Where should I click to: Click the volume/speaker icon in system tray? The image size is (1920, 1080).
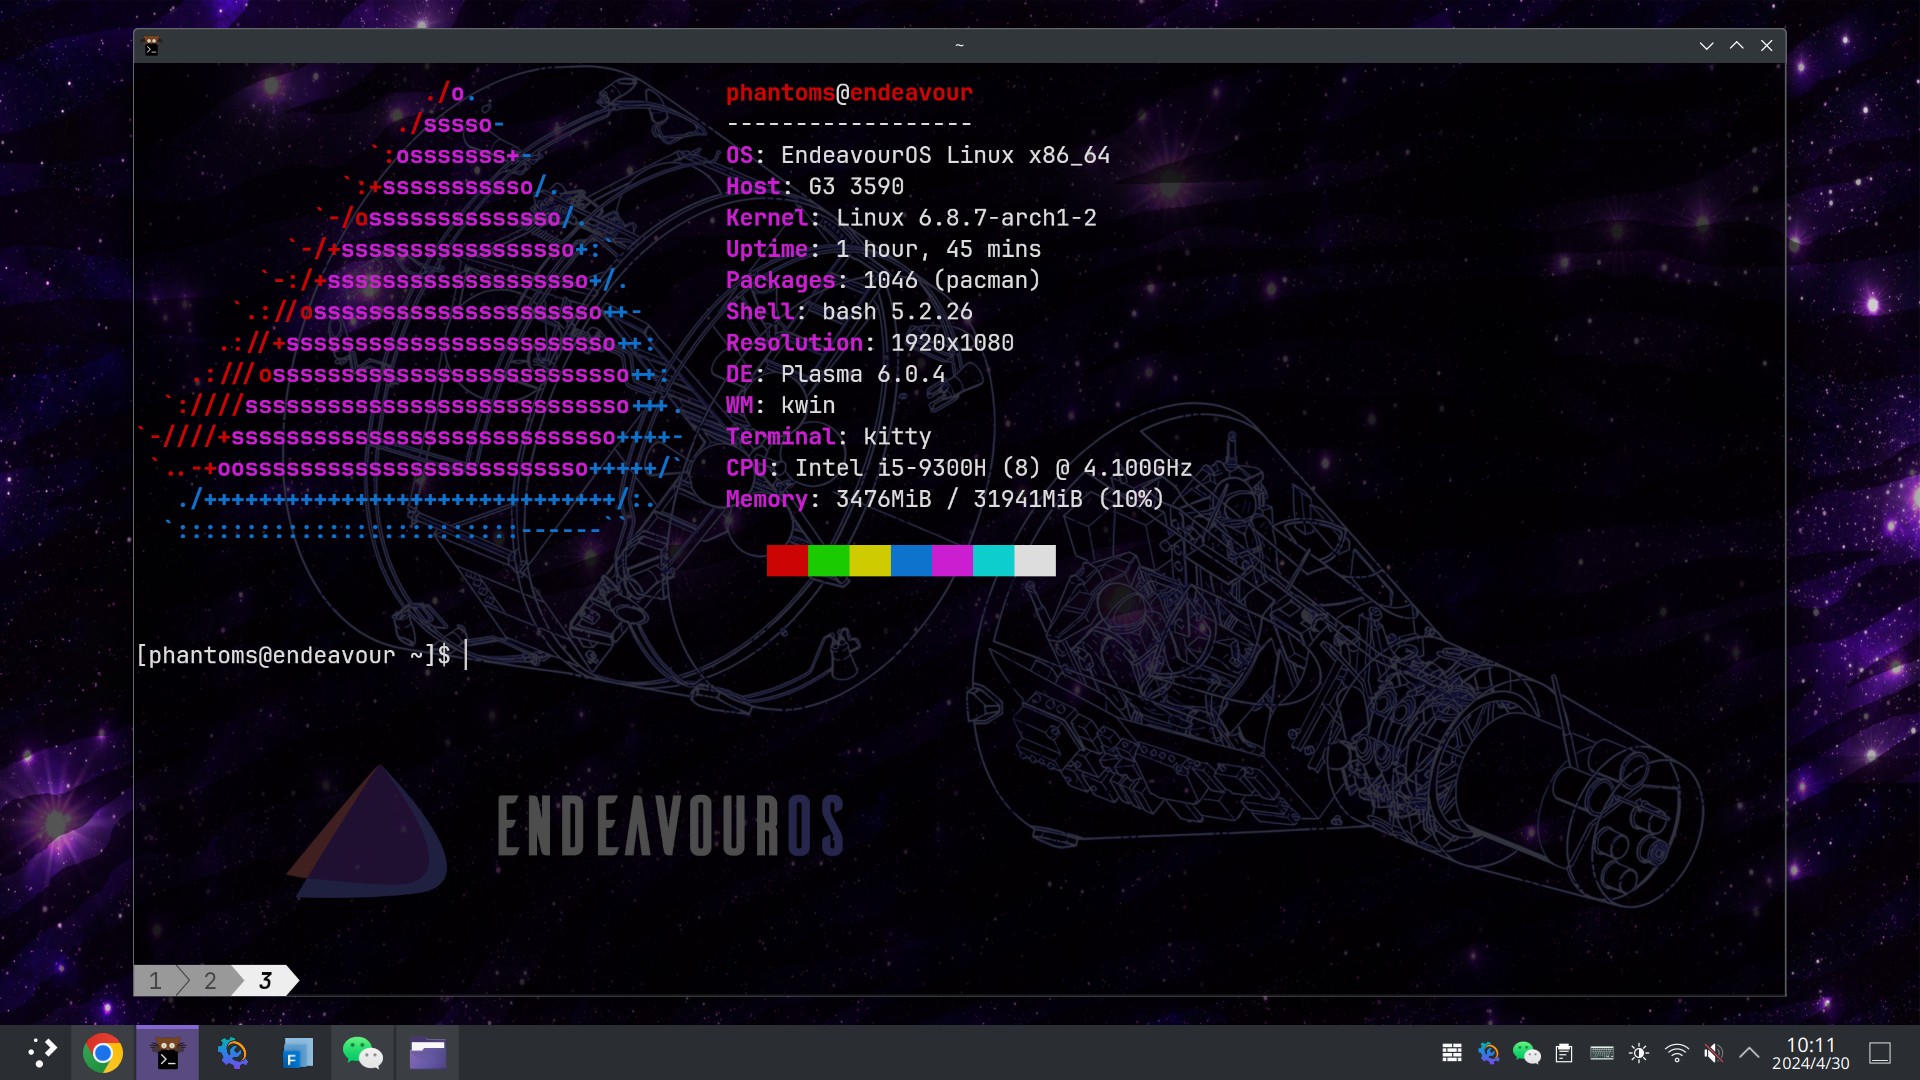click(x=1713, y=1052)
